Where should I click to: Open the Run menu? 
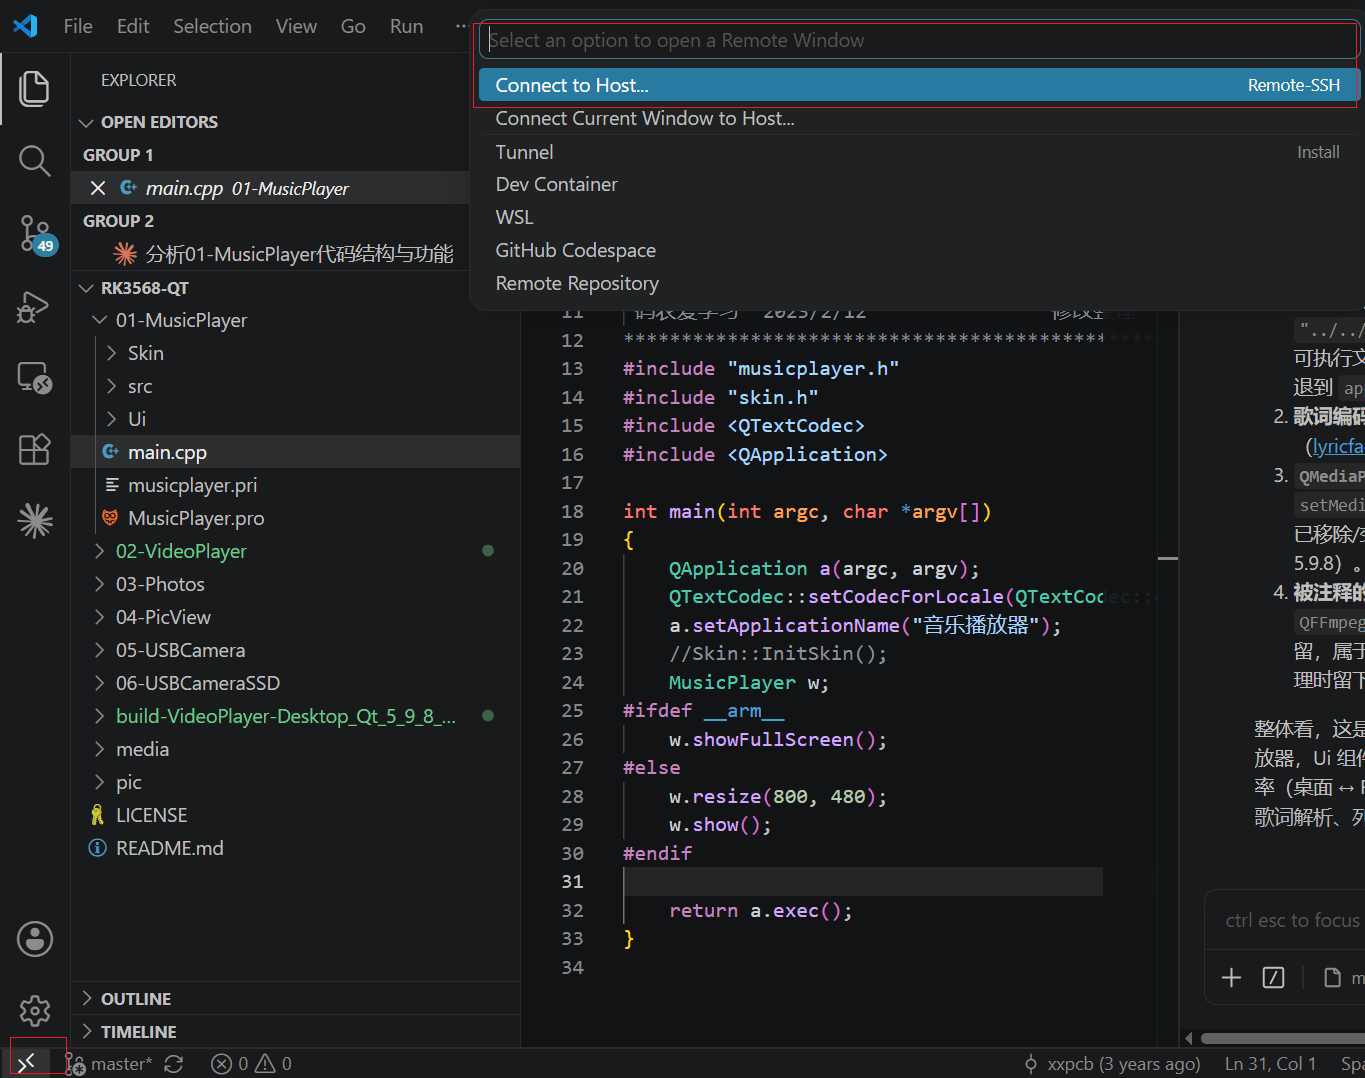click(x=406, y=26)
